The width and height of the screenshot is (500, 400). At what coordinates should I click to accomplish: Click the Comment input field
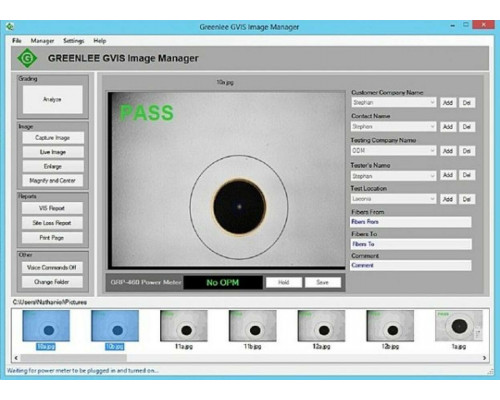[x=411, y=265]
